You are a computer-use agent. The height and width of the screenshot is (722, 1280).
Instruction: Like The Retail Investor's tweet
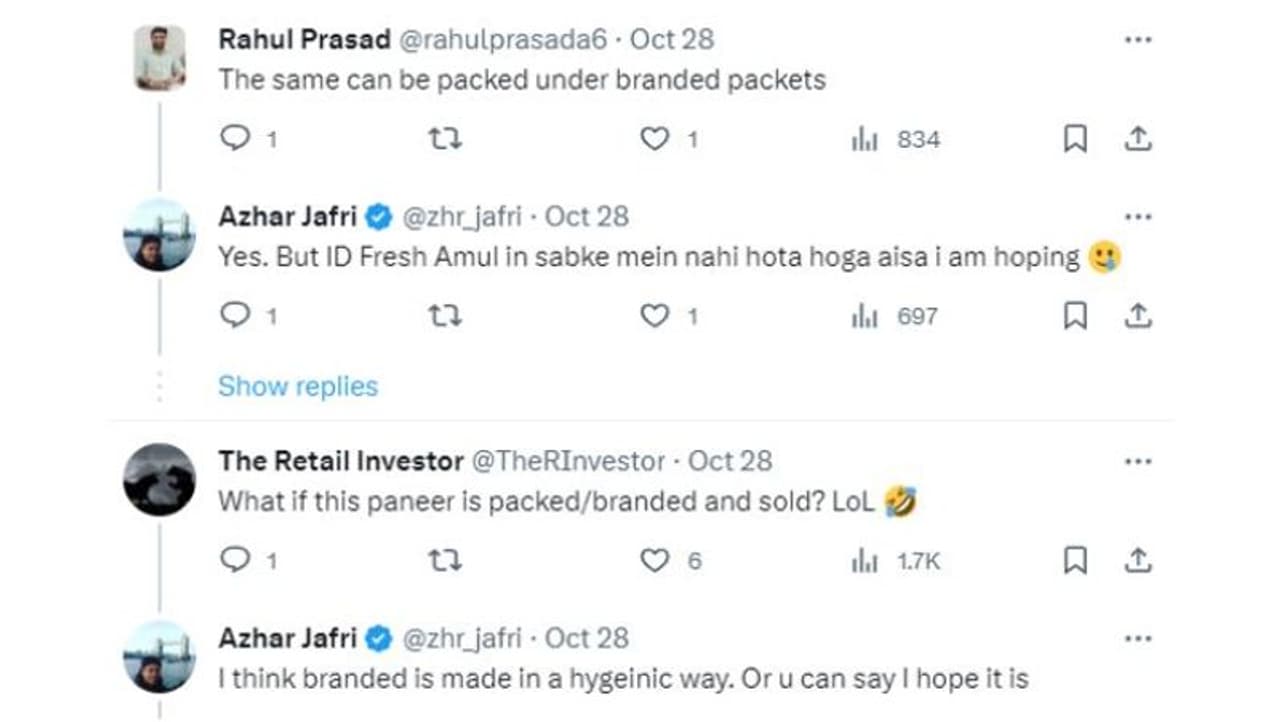tap(654, 561)
